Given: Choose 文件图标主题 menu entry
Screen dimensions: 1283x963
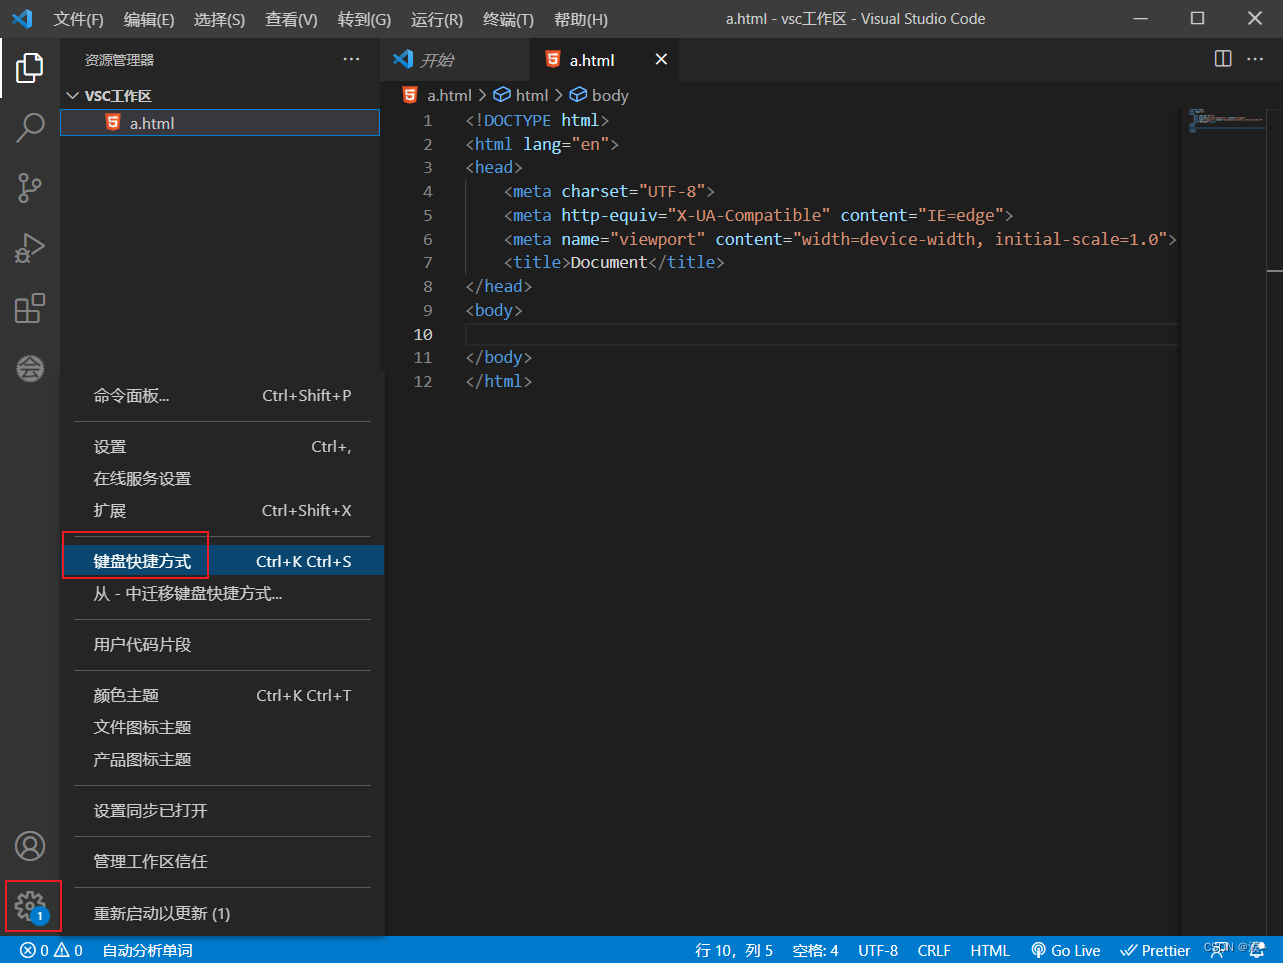Looking at the screenshot, I should click(222, 728).
